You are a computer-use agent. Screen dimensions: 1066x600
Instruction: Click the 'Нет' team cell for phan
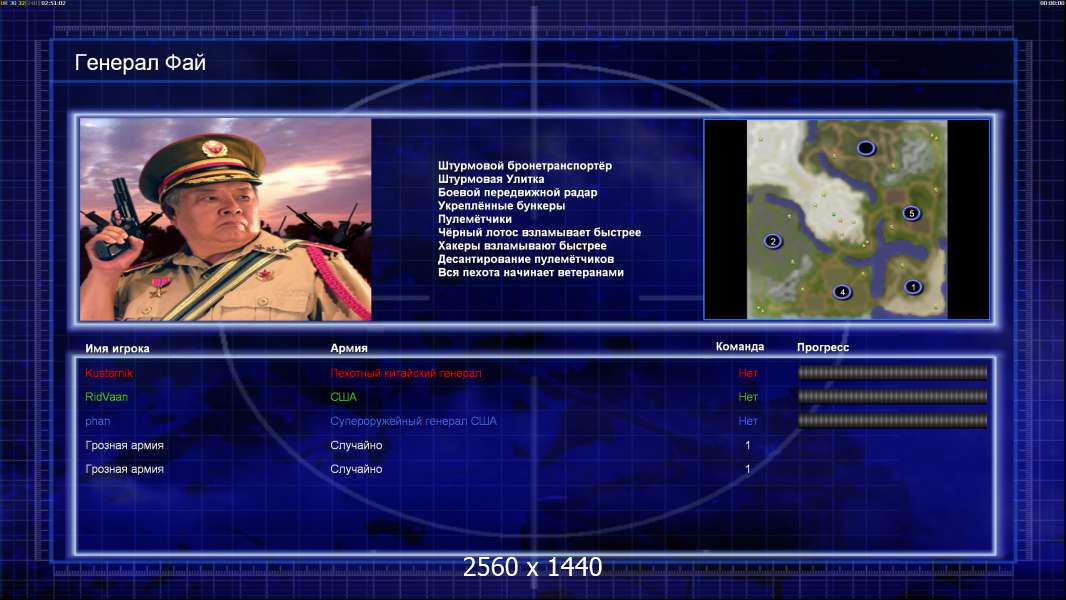748,421
